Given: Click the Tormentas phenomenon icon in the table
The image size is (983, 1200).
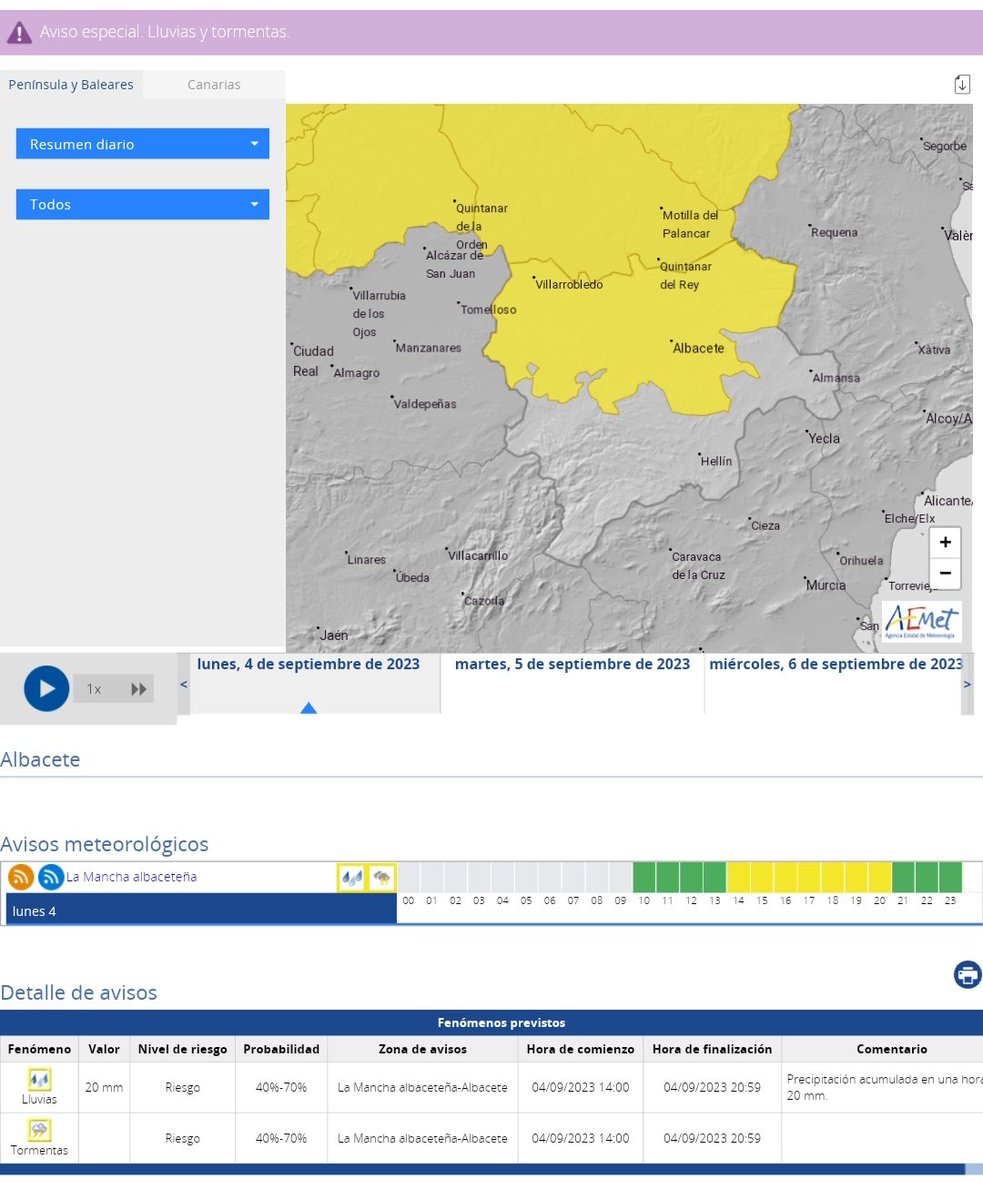Looking at the screenshot, I should click(x=39, y=1131).
